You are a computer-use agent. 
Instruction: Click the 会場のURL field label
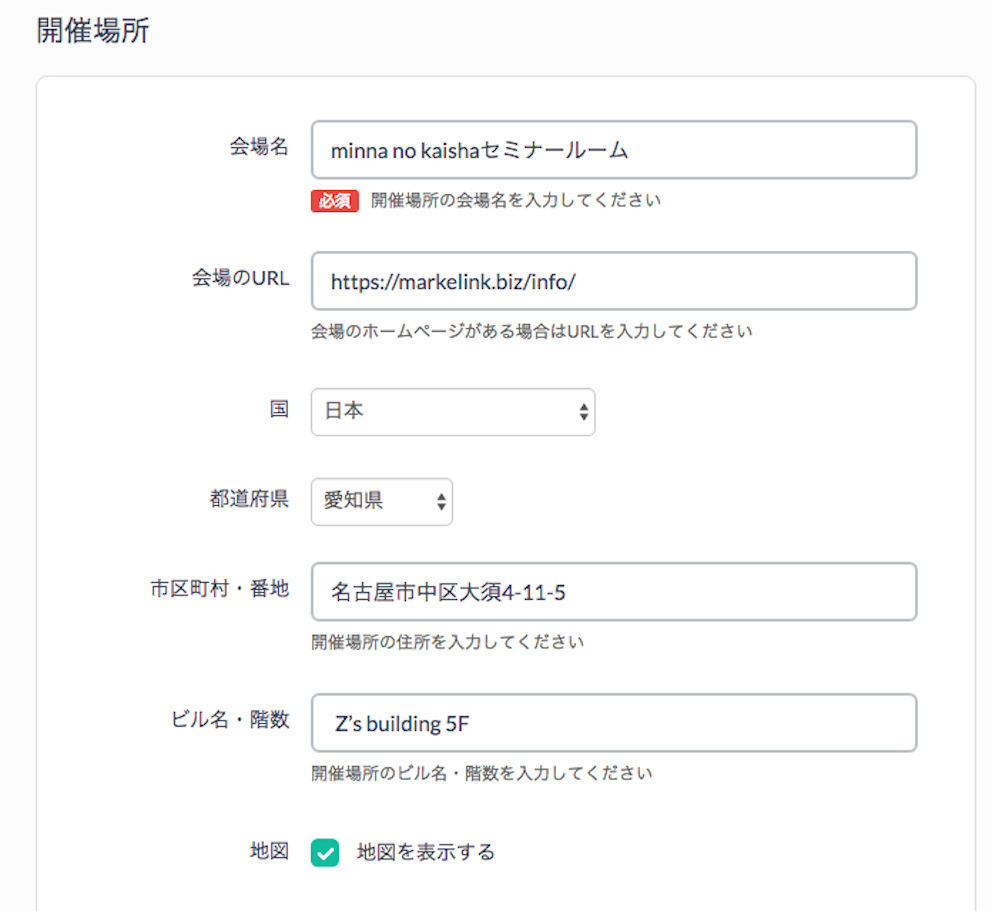tap(240, 278)
